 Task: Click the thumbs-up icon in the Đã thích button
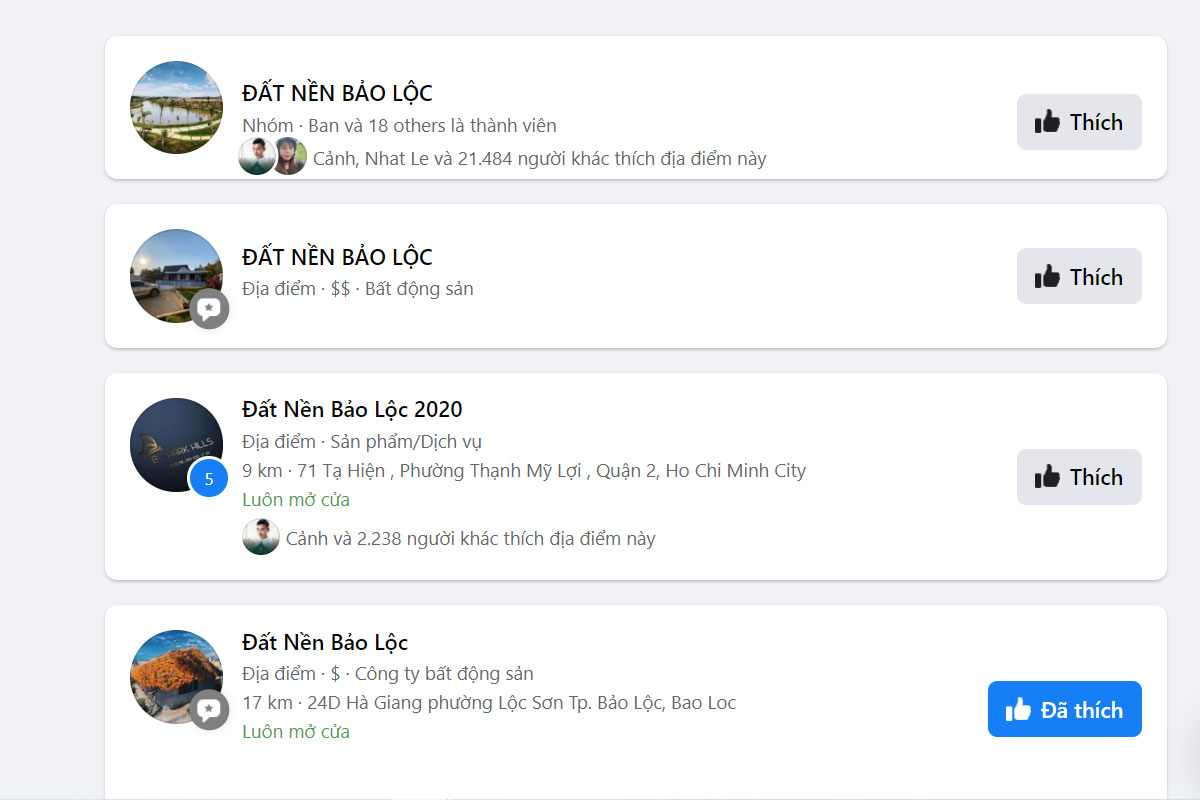1018,709
